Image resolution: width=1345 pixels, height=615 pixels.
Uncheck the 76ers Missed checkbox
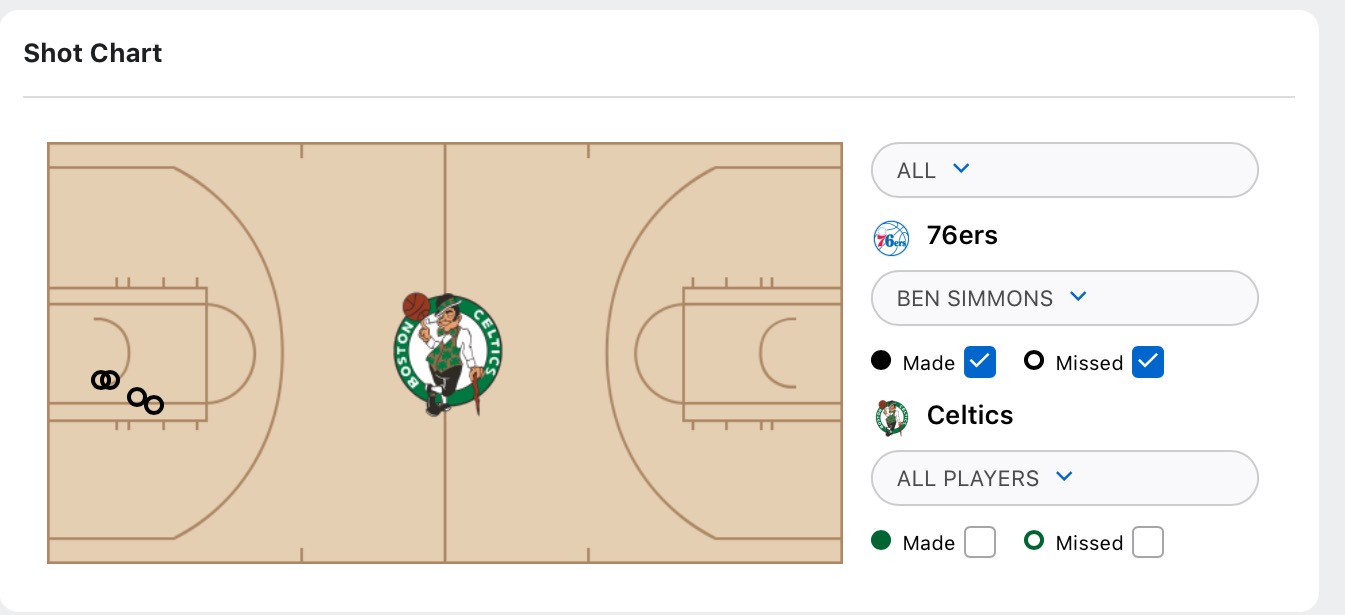pyautogui.click(x=1148, y=362)
